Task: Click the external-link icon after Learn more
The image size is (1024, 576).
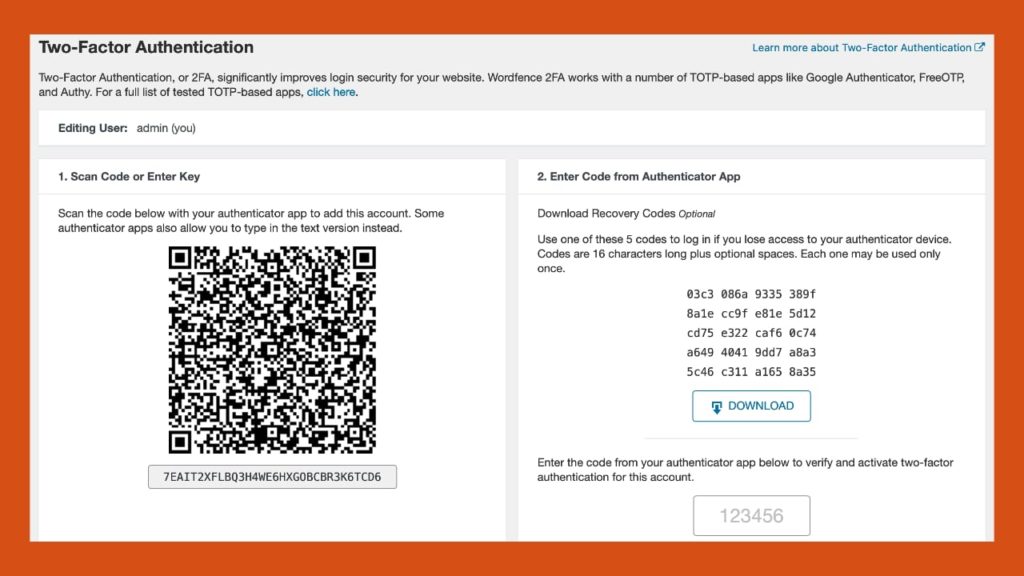Action: (x=978, y=47)
